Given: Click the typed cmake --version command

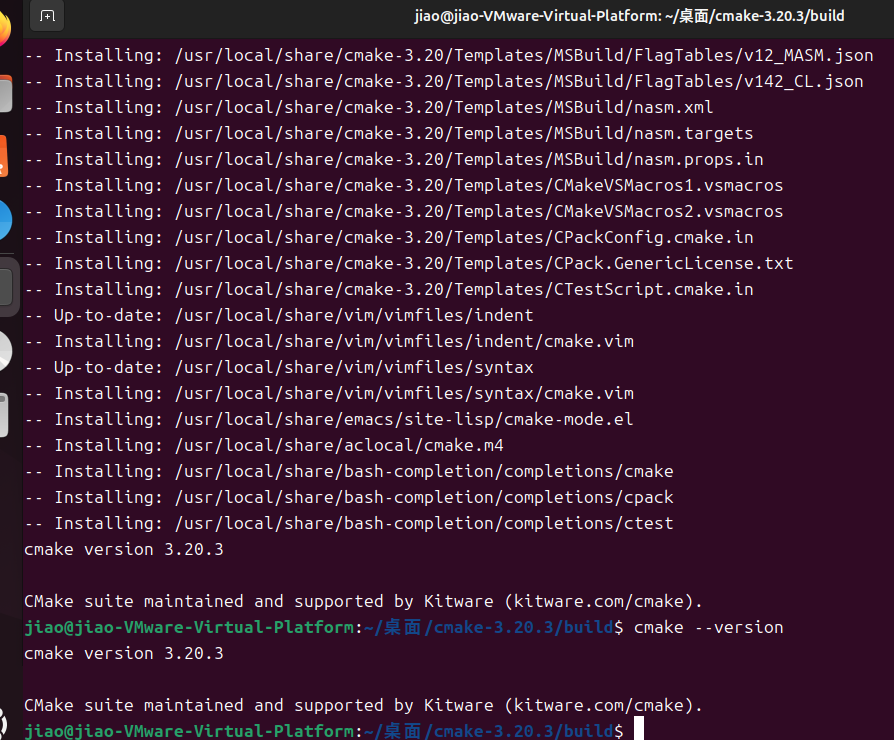Looking at the screenshot, I should point(708,627).
